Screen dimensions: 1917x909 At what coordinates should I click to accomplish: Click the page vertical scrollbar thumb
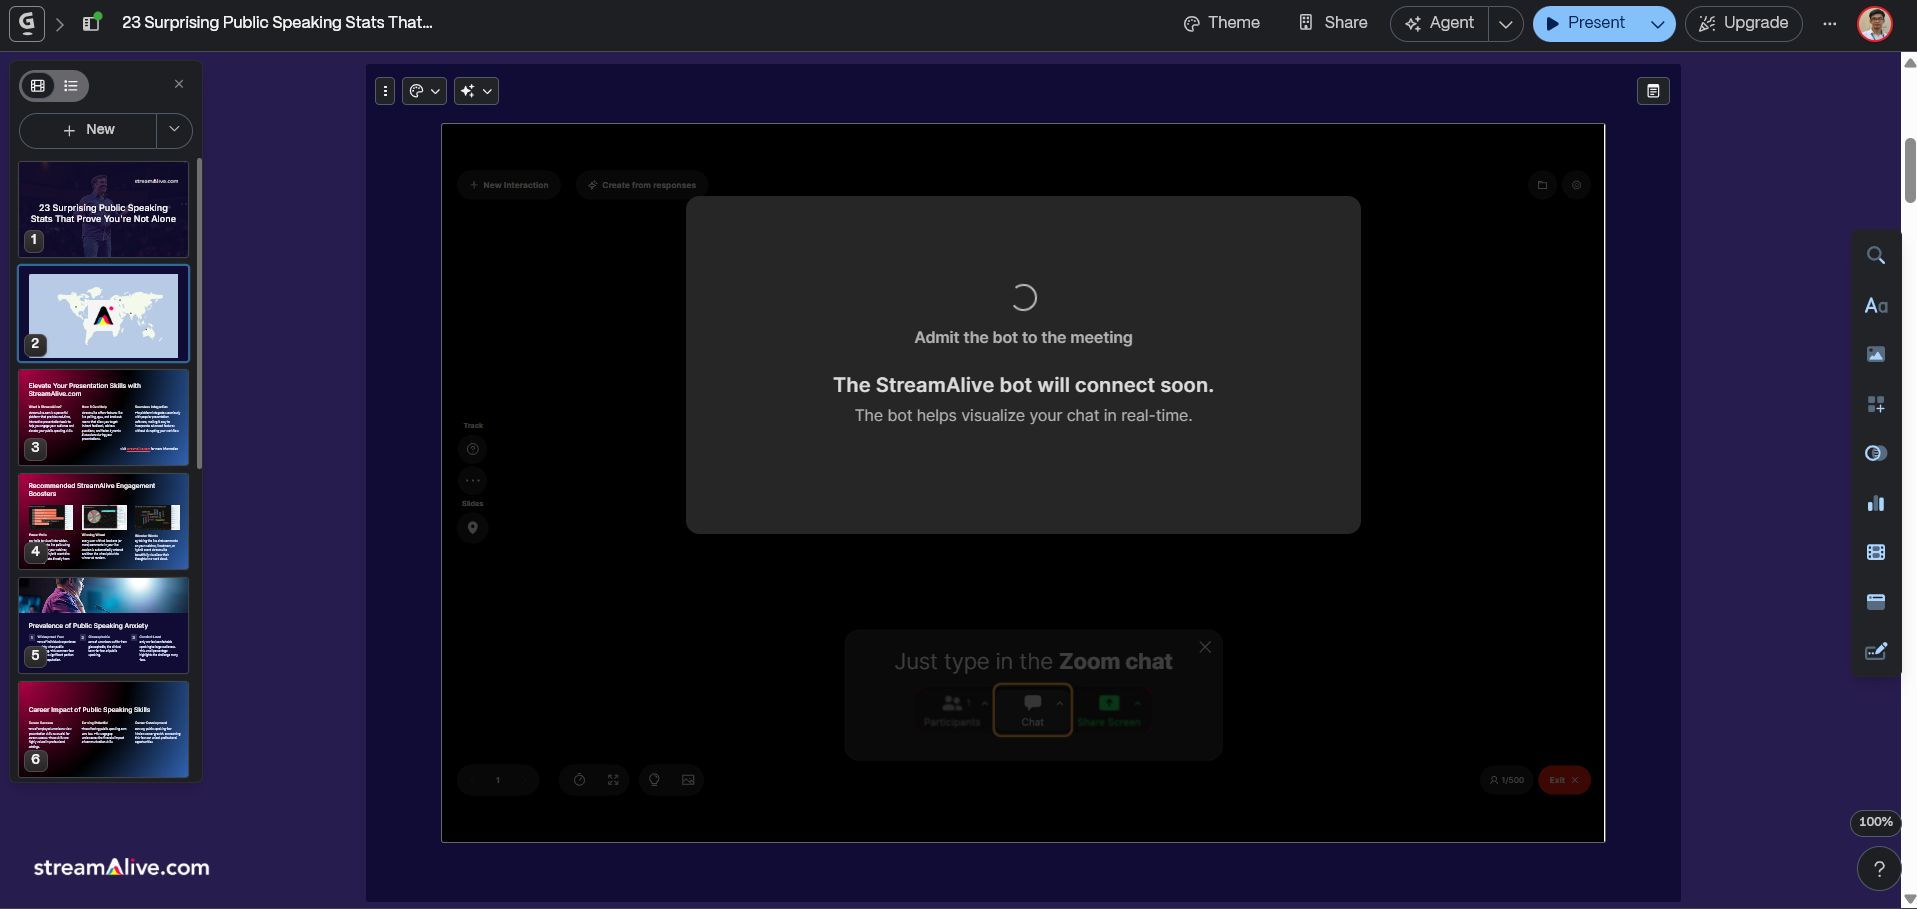[x=1909, y=170]
